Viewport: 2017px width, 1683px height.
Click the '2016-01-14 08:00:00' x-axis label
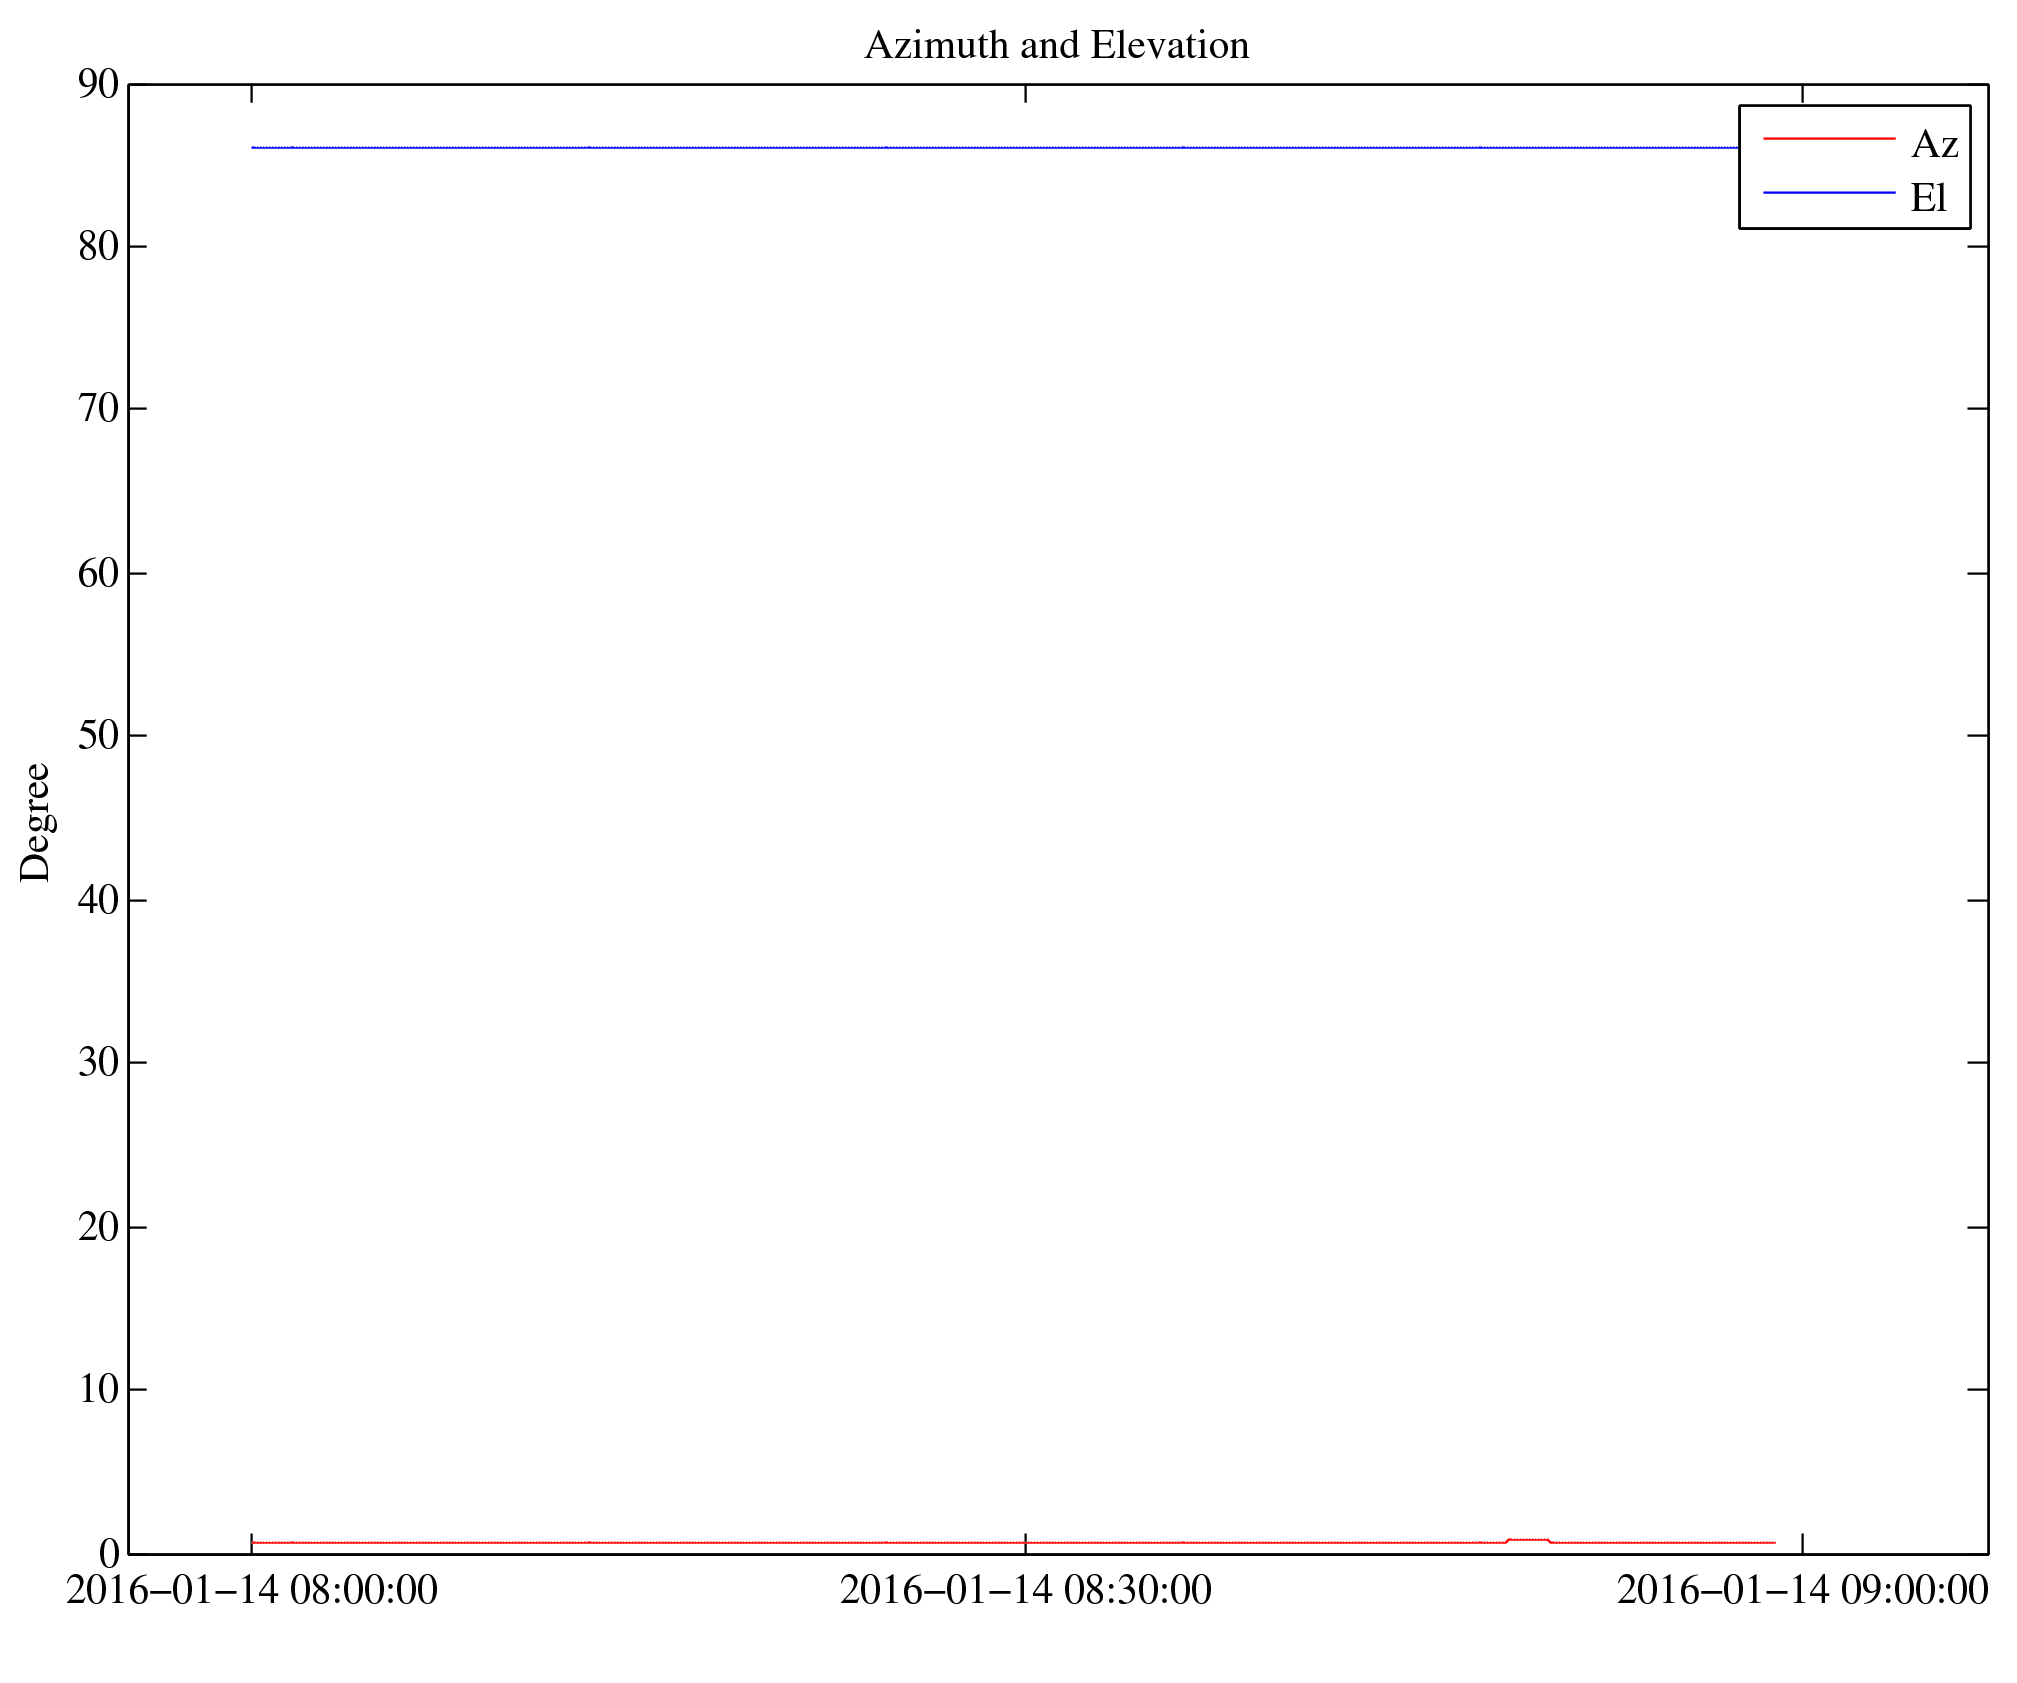(x=252, y=1591)
